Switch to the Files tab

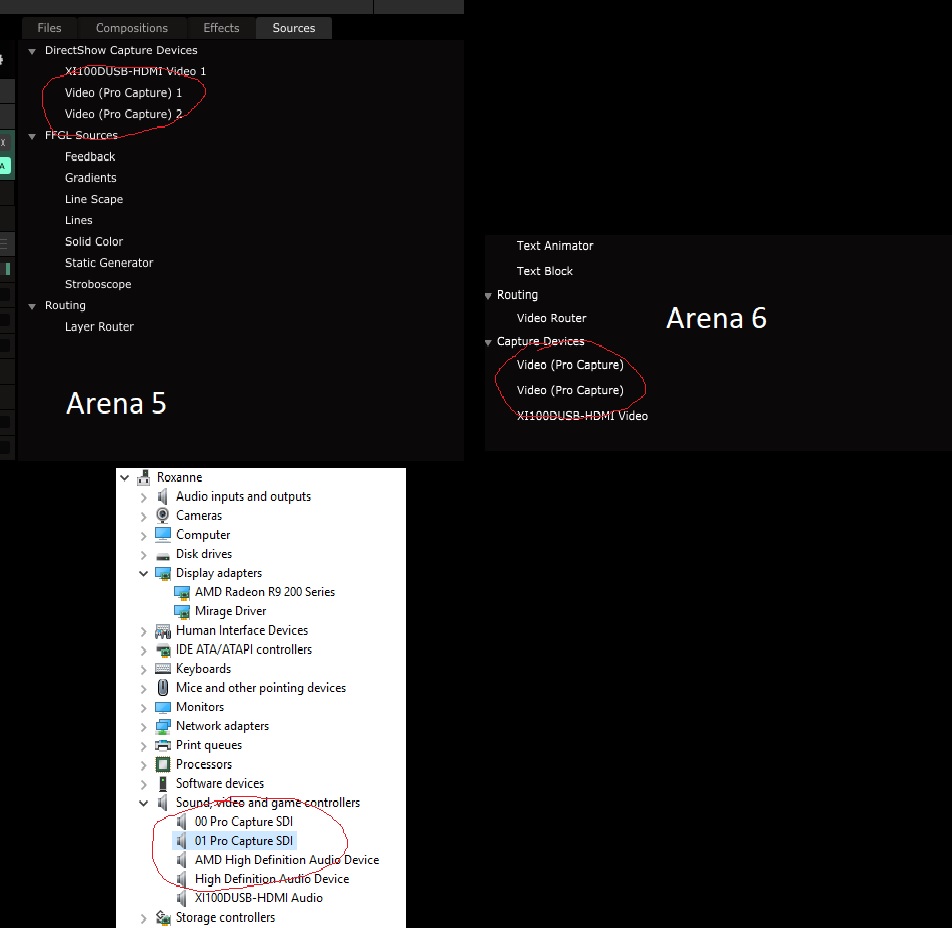point(49,28)
